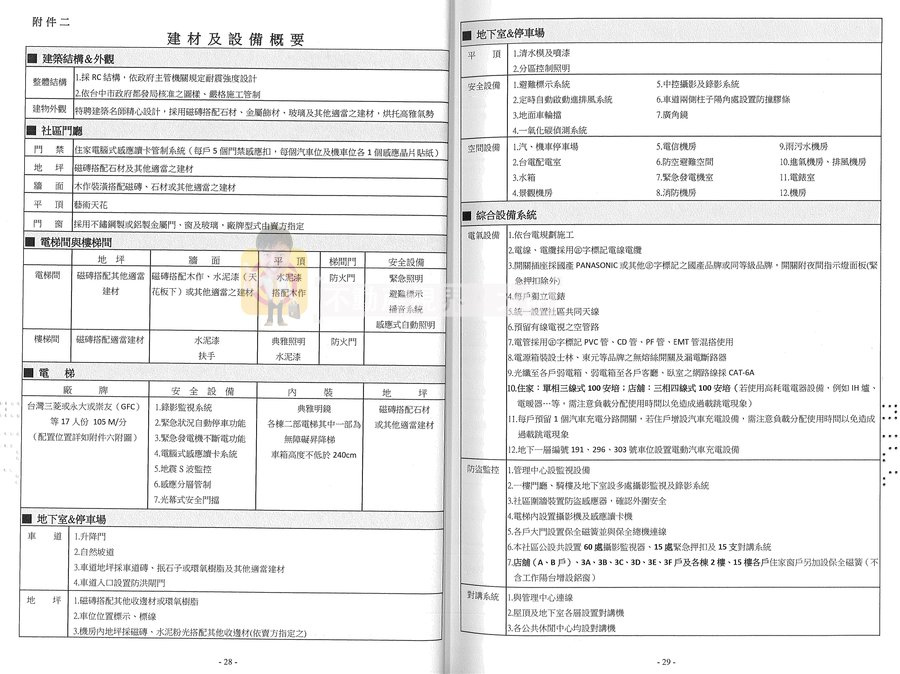Image resolution: width=900 pixels, height=674 pixels.
Task: Click the 地下室&停車場 square bullet on page 29
Action: 468,34
